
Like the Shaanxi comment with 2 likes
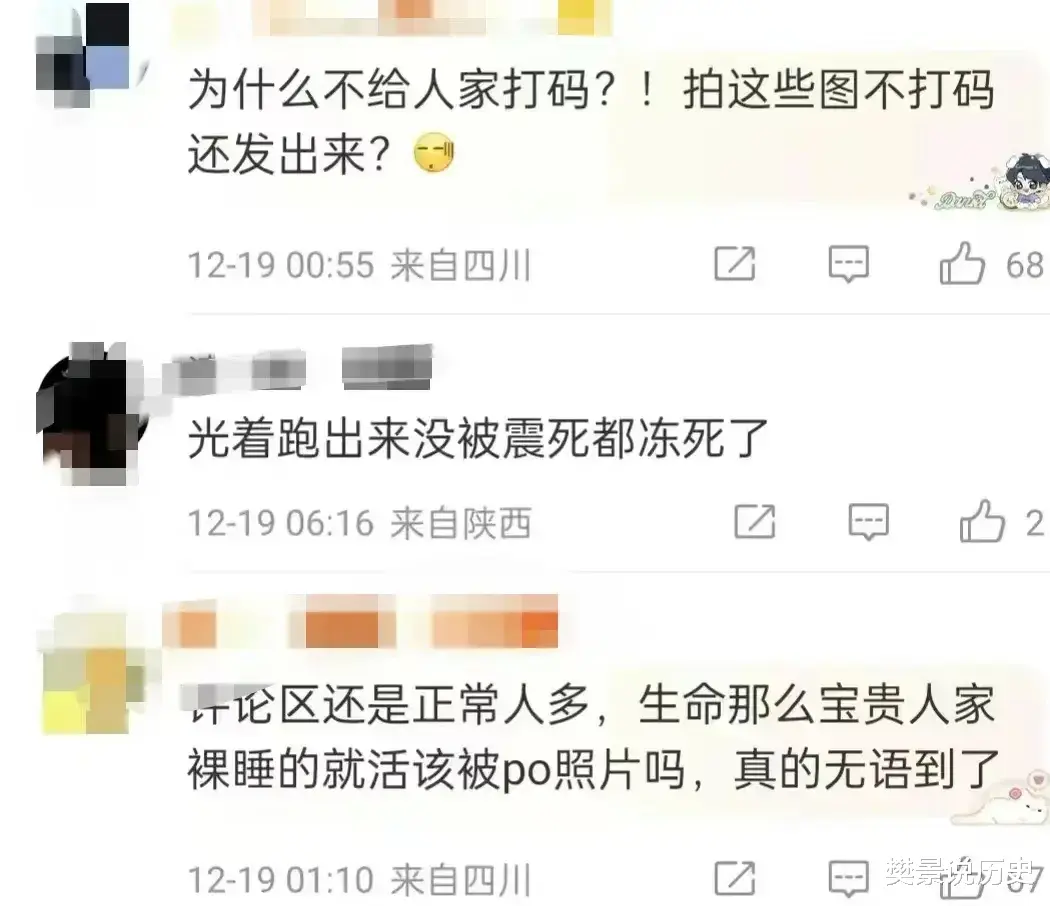tap(982, 520)
